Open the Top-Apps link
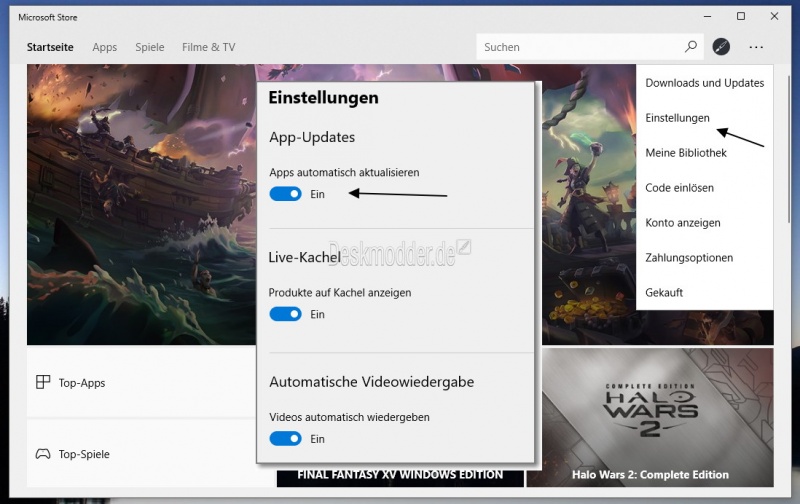This screenshot has width=800, height=504. tap(82, 383)
